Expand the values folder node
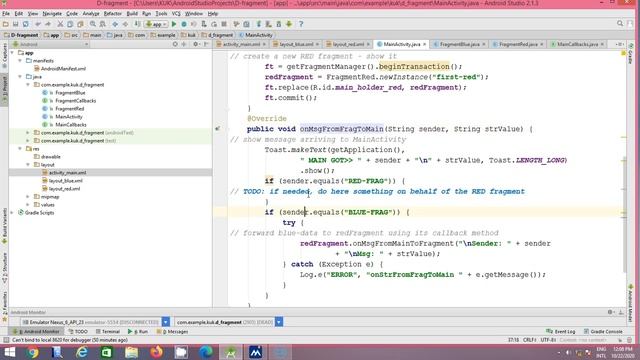 pyautogui.click(x=28, y=204)
